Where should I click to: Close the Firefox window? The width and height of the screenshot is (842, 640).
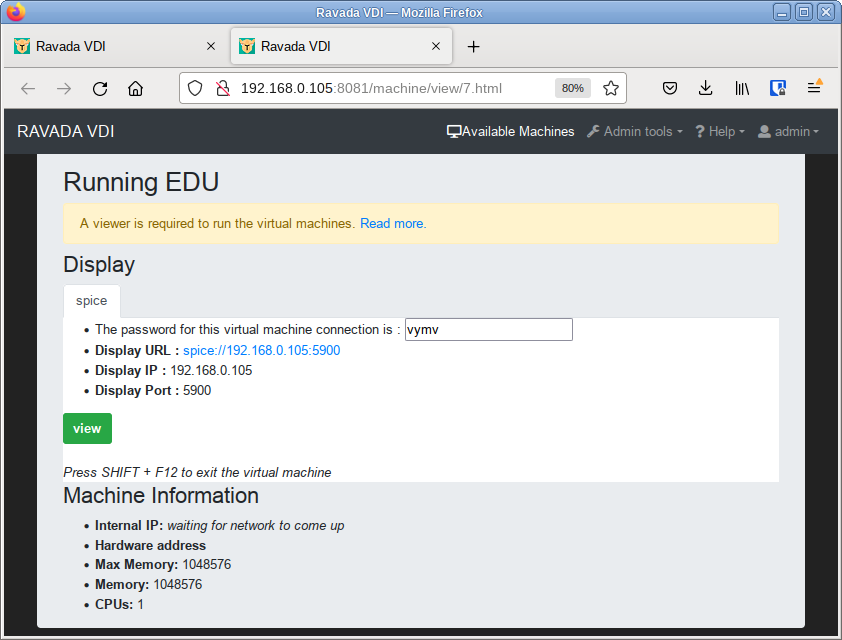[x=826, y=12]
